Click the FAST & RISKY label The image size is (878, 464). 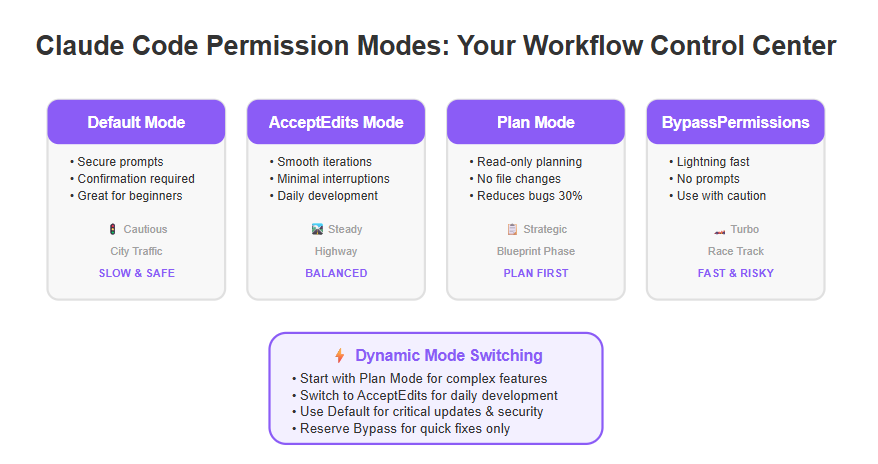(x=736, y=273)
